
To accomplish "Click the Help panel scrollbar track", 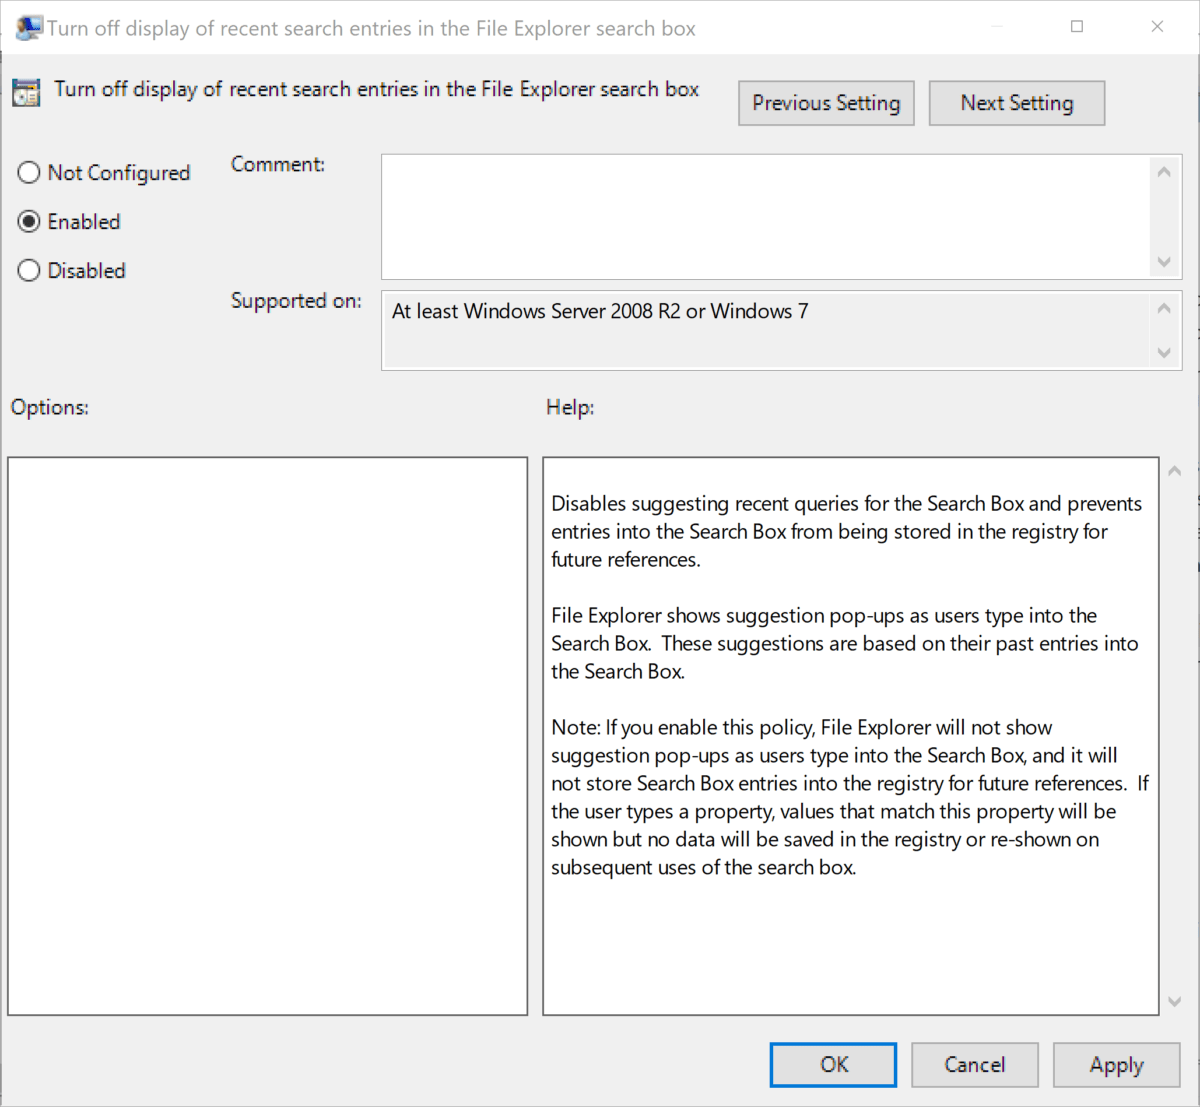I will point(1175,735).
